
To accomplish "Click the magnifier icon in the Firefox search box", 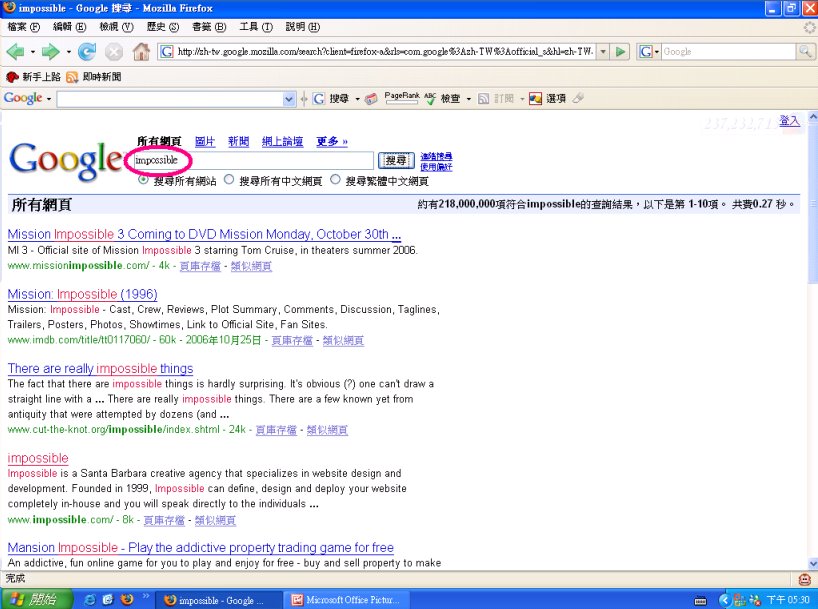I will [x=804, y=51].
